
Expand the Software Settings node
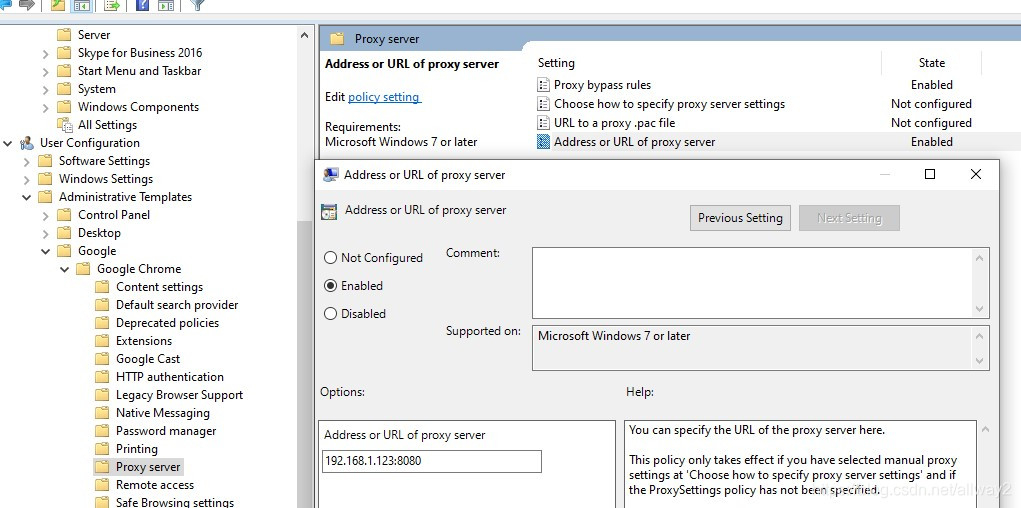point(26,162)
